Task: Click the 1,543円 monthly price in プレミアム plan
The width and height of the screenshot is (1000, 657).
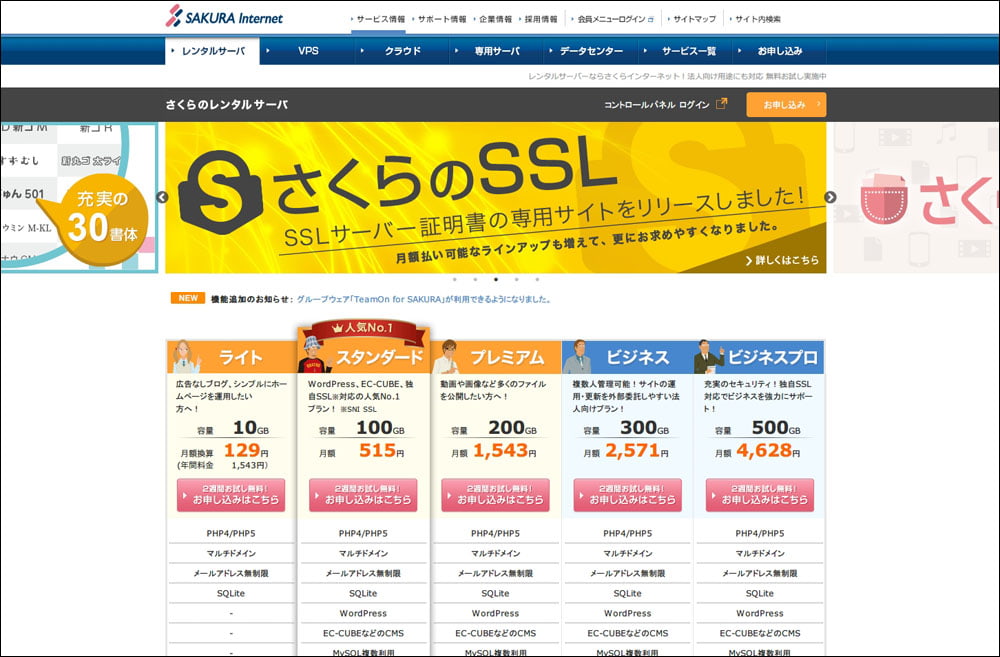Action: 504,450
